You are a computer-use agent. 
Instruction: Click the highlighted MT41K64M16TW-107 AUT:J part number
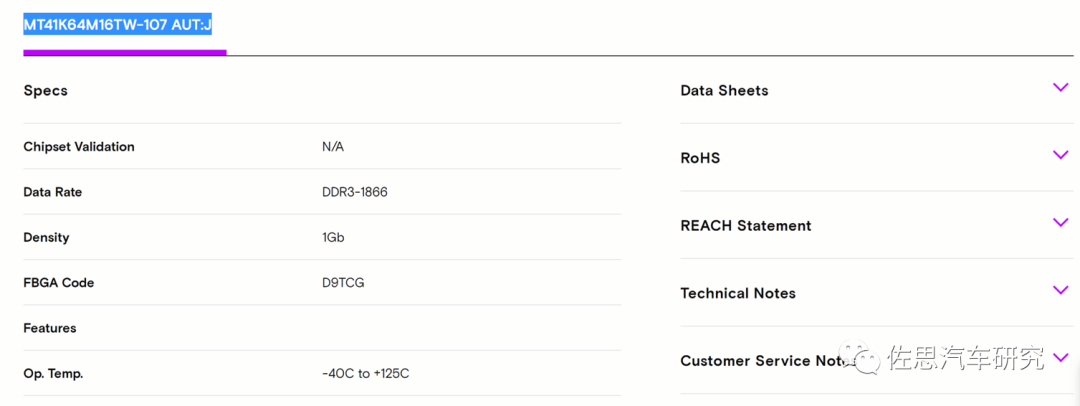(x=117, y=23)
